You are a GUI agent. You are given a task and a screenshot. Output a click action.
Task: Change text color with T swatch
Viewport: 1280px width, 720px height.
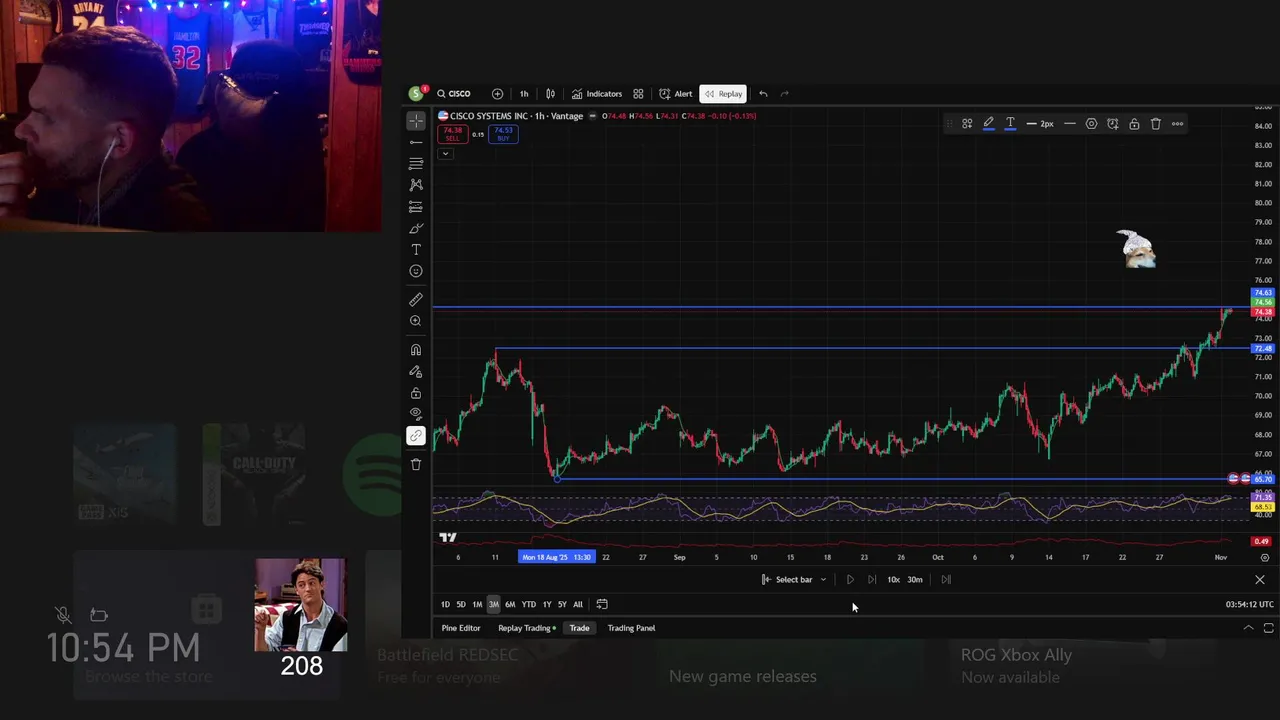click(1010, 124)
